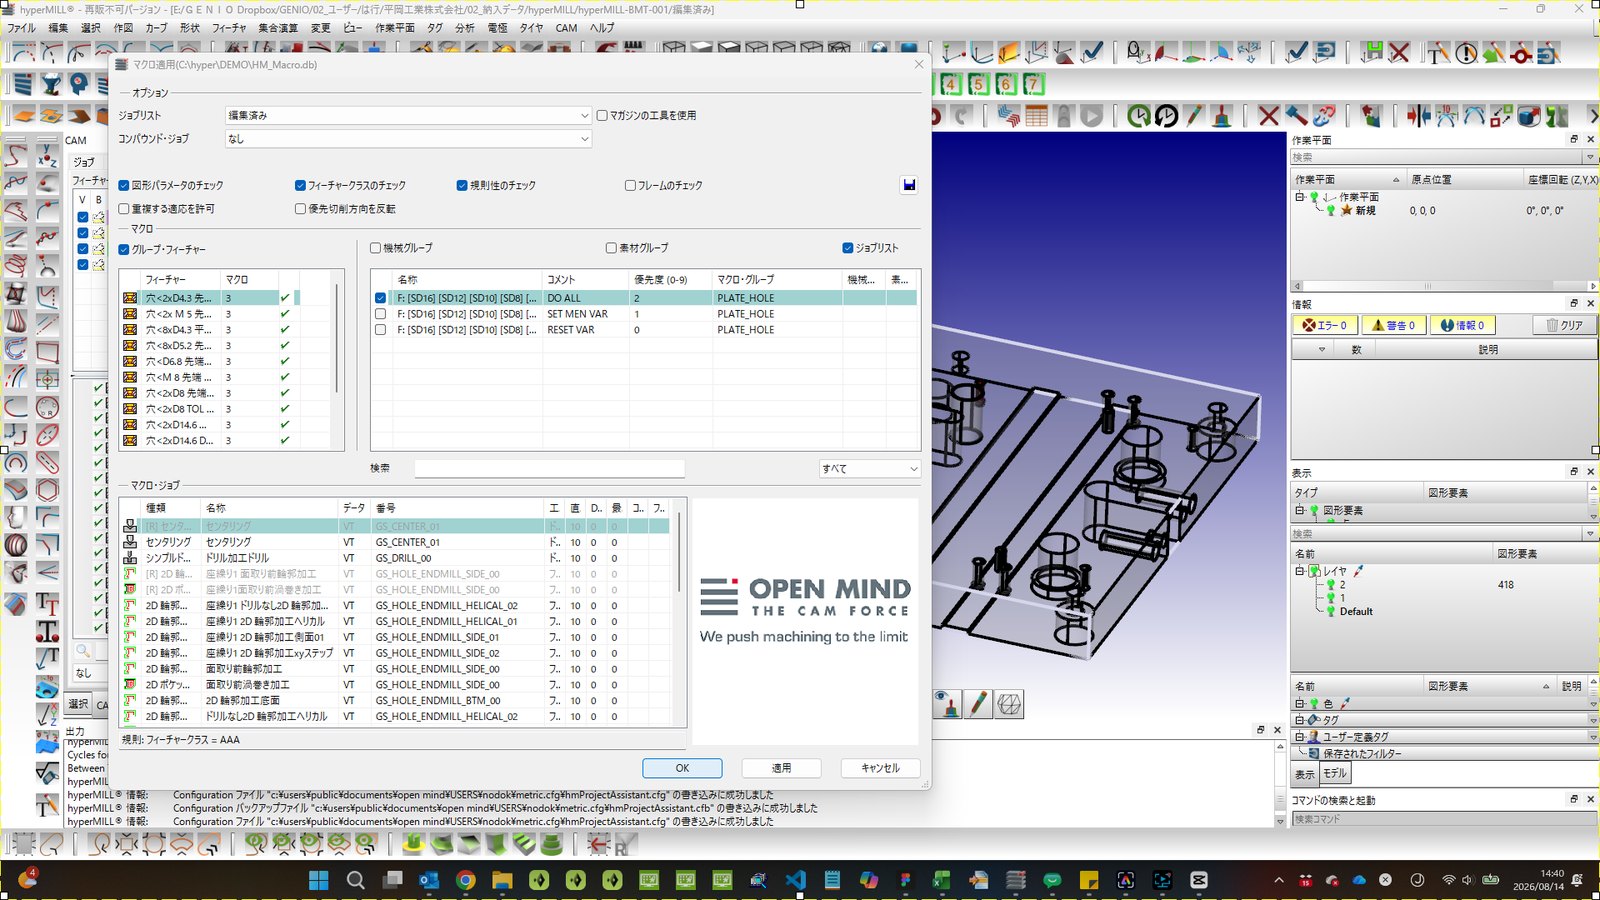
Task: Select the green number 7 view icon
Action: coord(1034,84)
